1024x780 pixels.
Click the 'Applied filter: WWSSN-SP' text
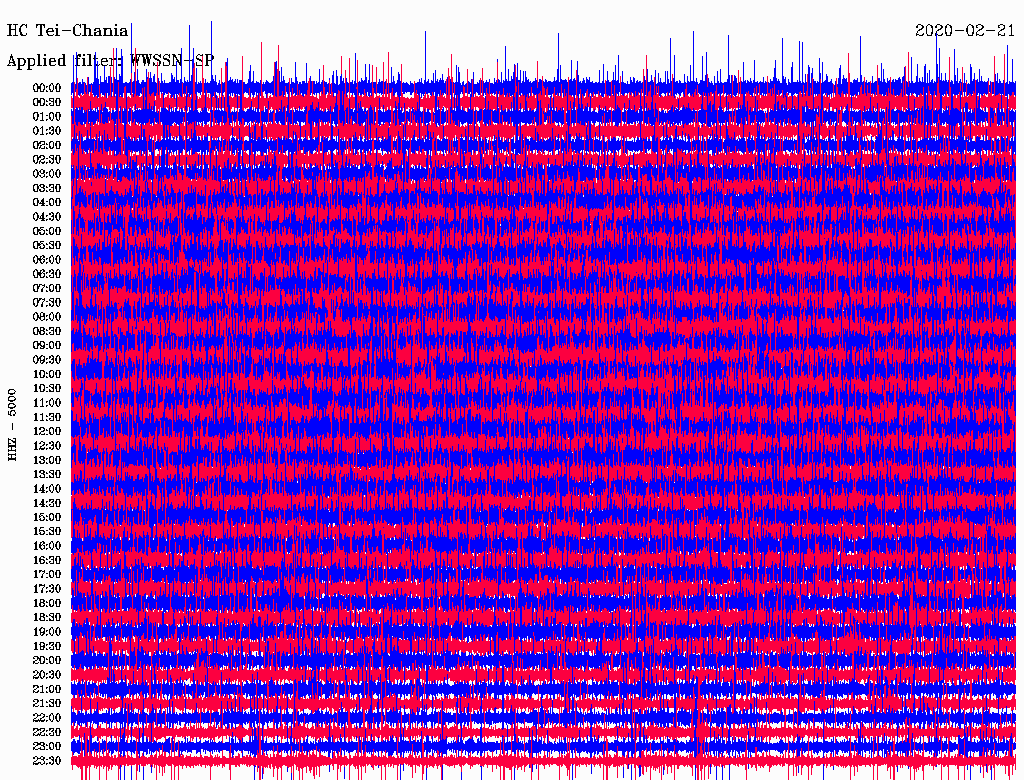click(x=110, y=61)
